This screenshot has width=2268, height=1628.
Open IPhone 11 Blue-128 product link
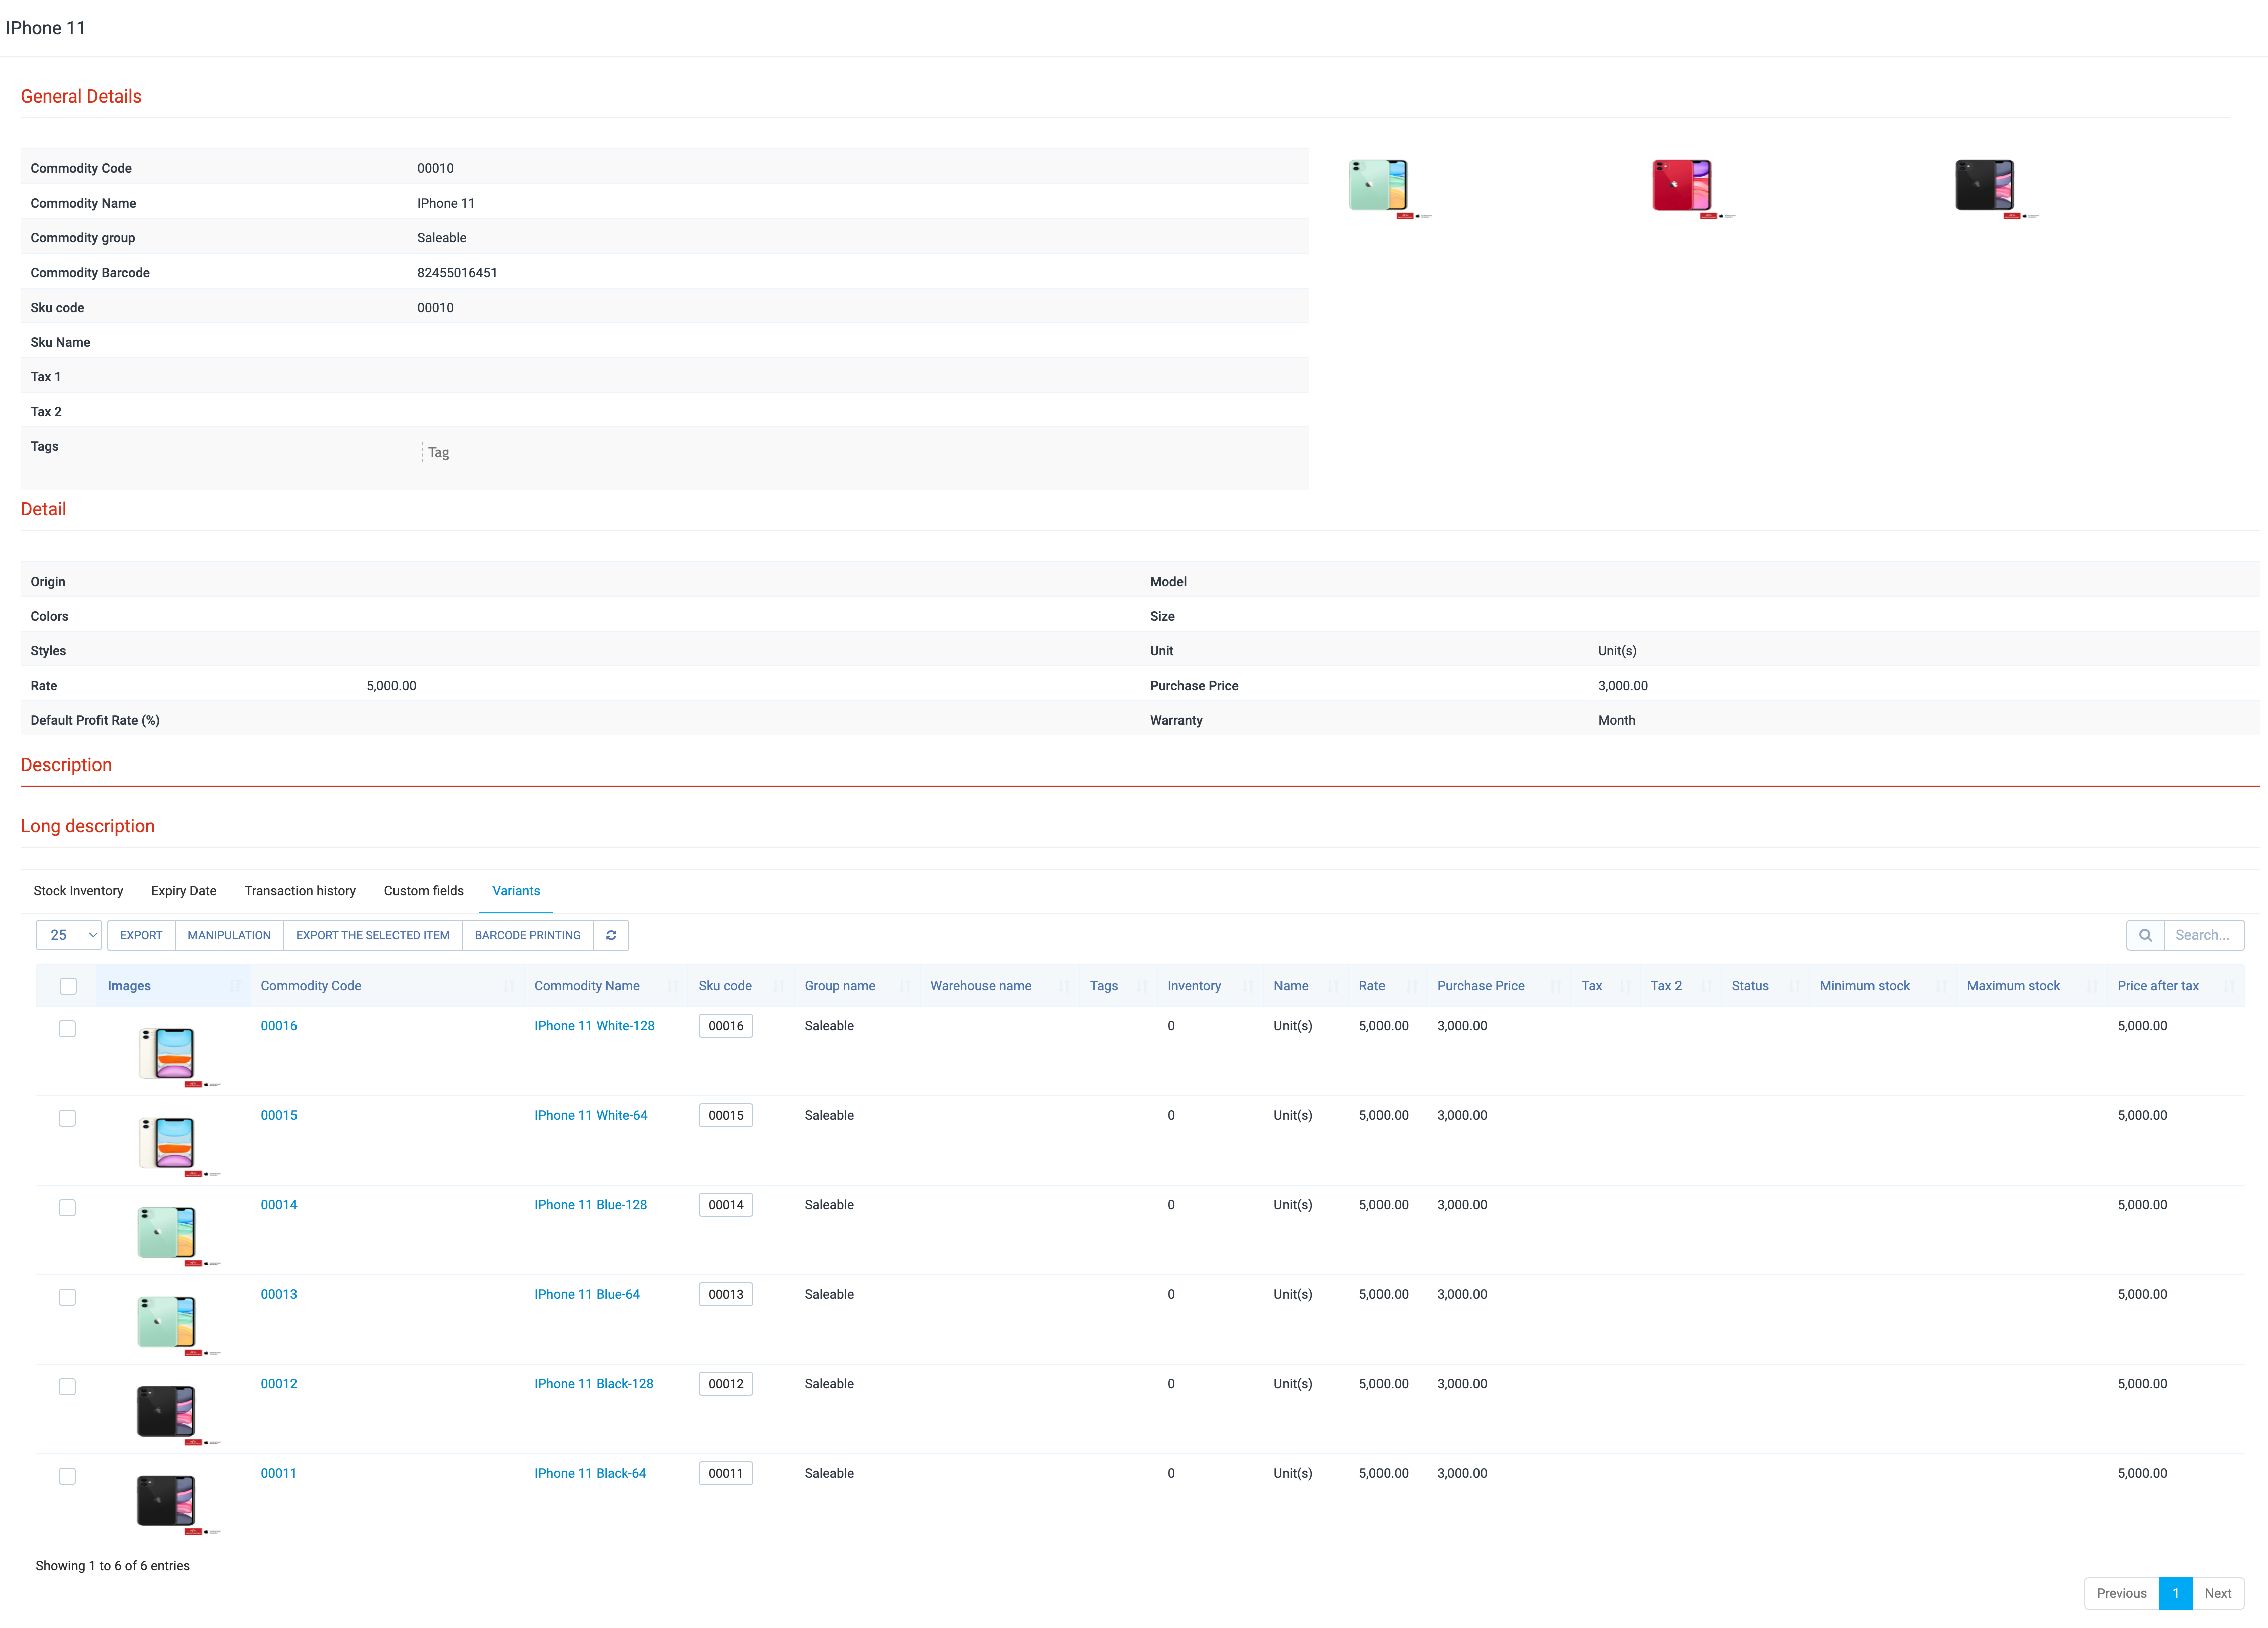click(x=590, y=1204)
